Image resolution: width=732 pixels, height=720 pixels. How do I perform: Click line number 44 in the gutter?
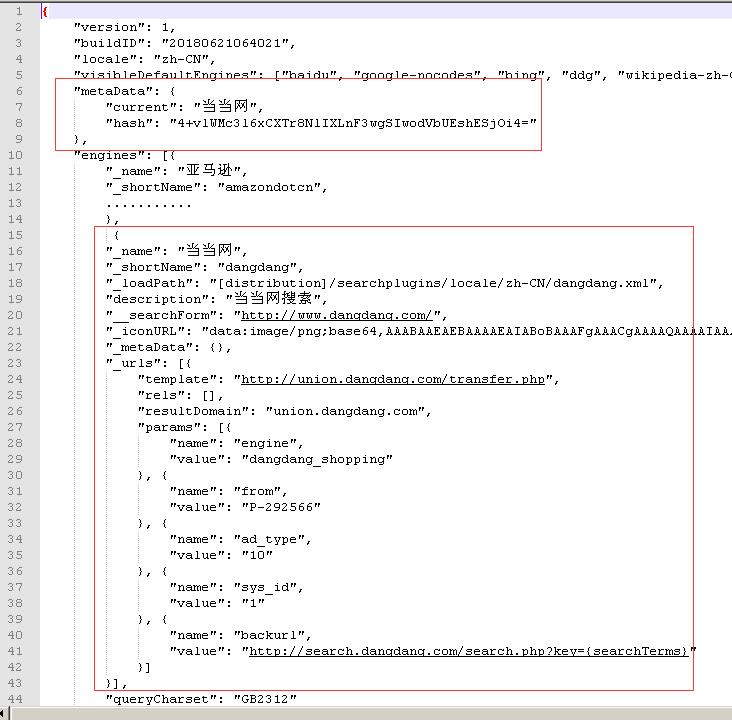15,699
